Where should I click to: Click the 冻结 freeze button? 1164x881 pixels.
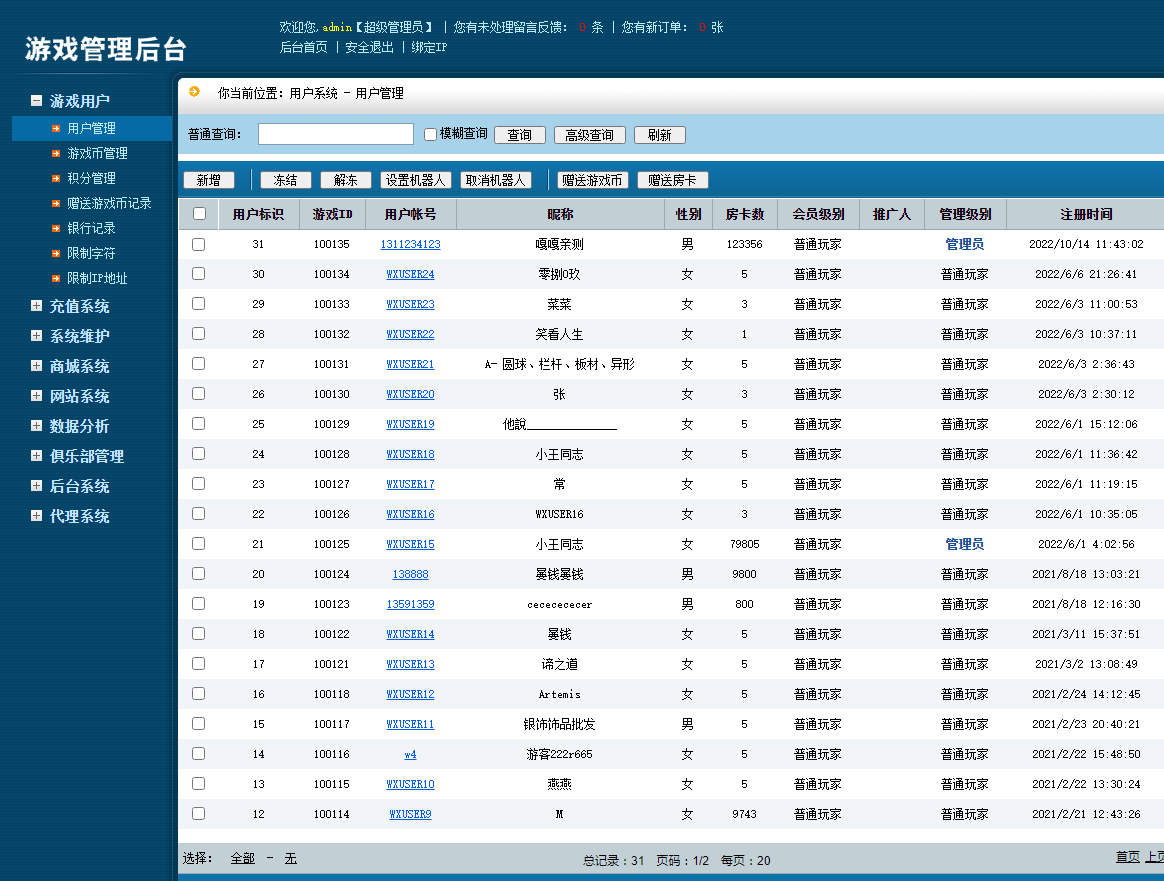click(285, 180)
